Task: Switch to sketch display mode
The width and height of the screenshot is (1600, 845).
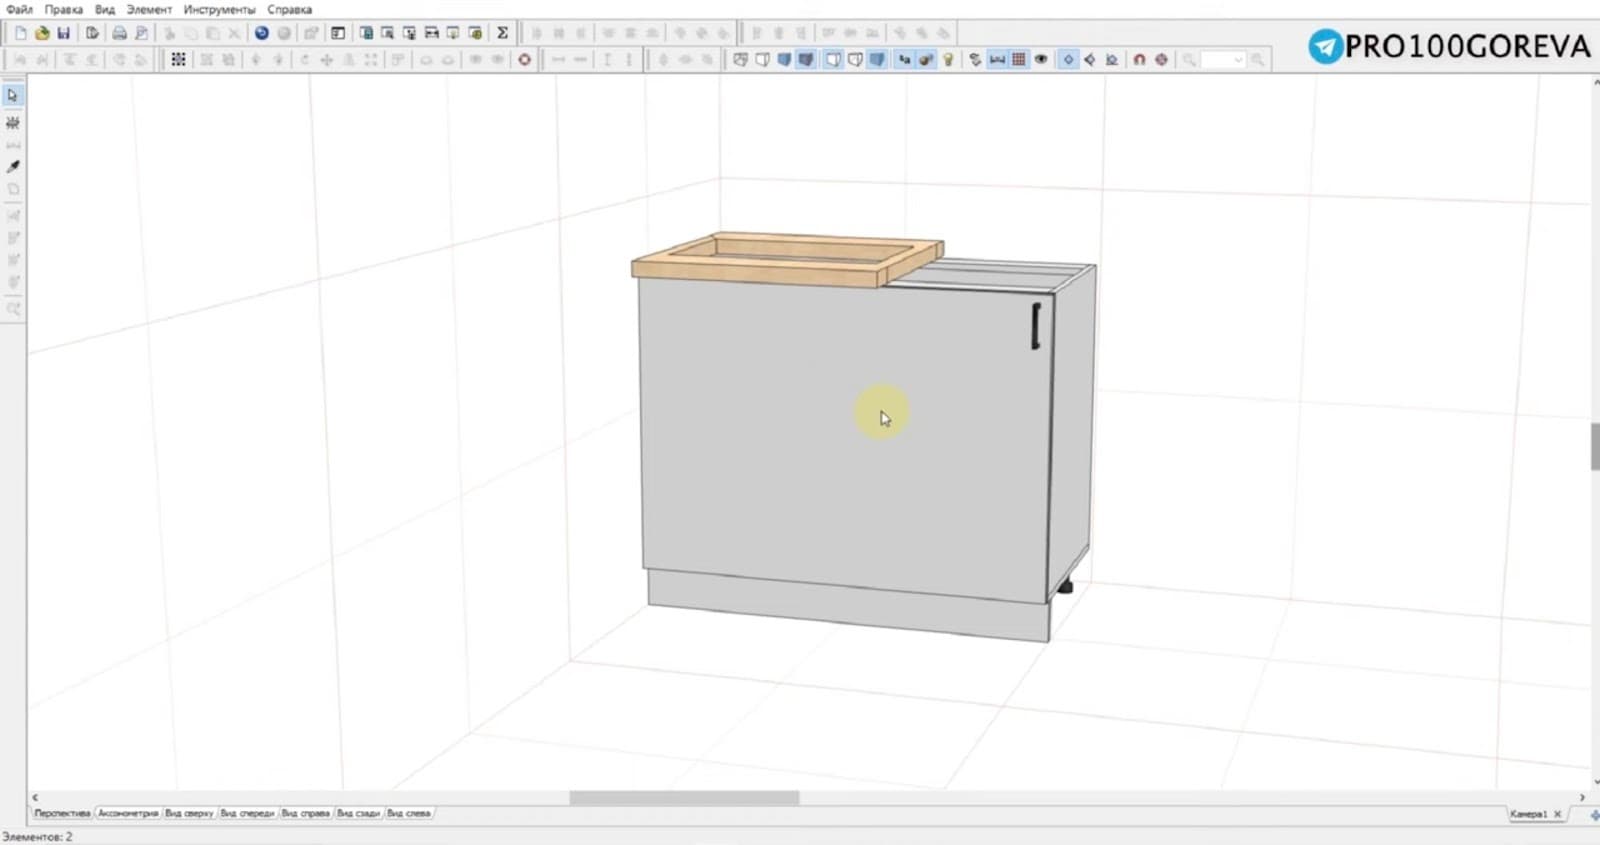Action: point(762,59)
